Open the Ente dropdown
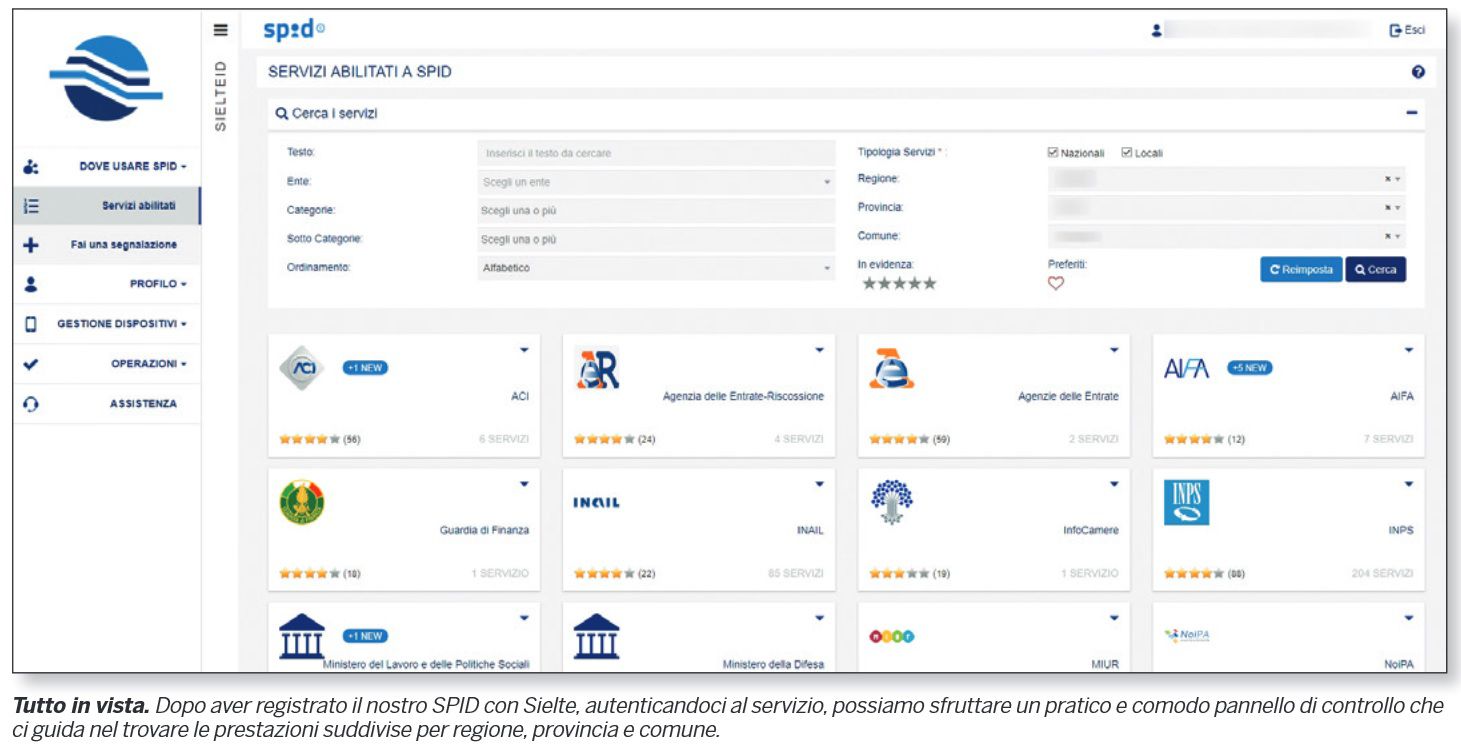The height and width of the screenshot is (748, 1461). pos(656,182)
